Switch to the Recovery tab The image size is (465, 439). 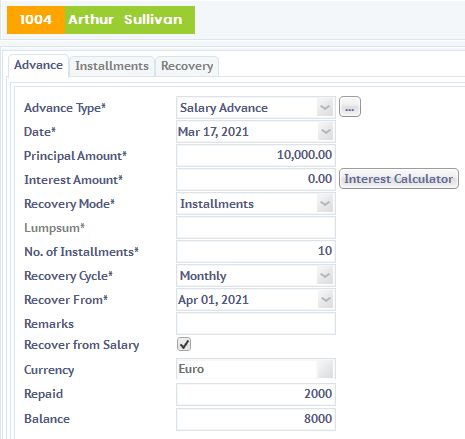coord(187,66)
